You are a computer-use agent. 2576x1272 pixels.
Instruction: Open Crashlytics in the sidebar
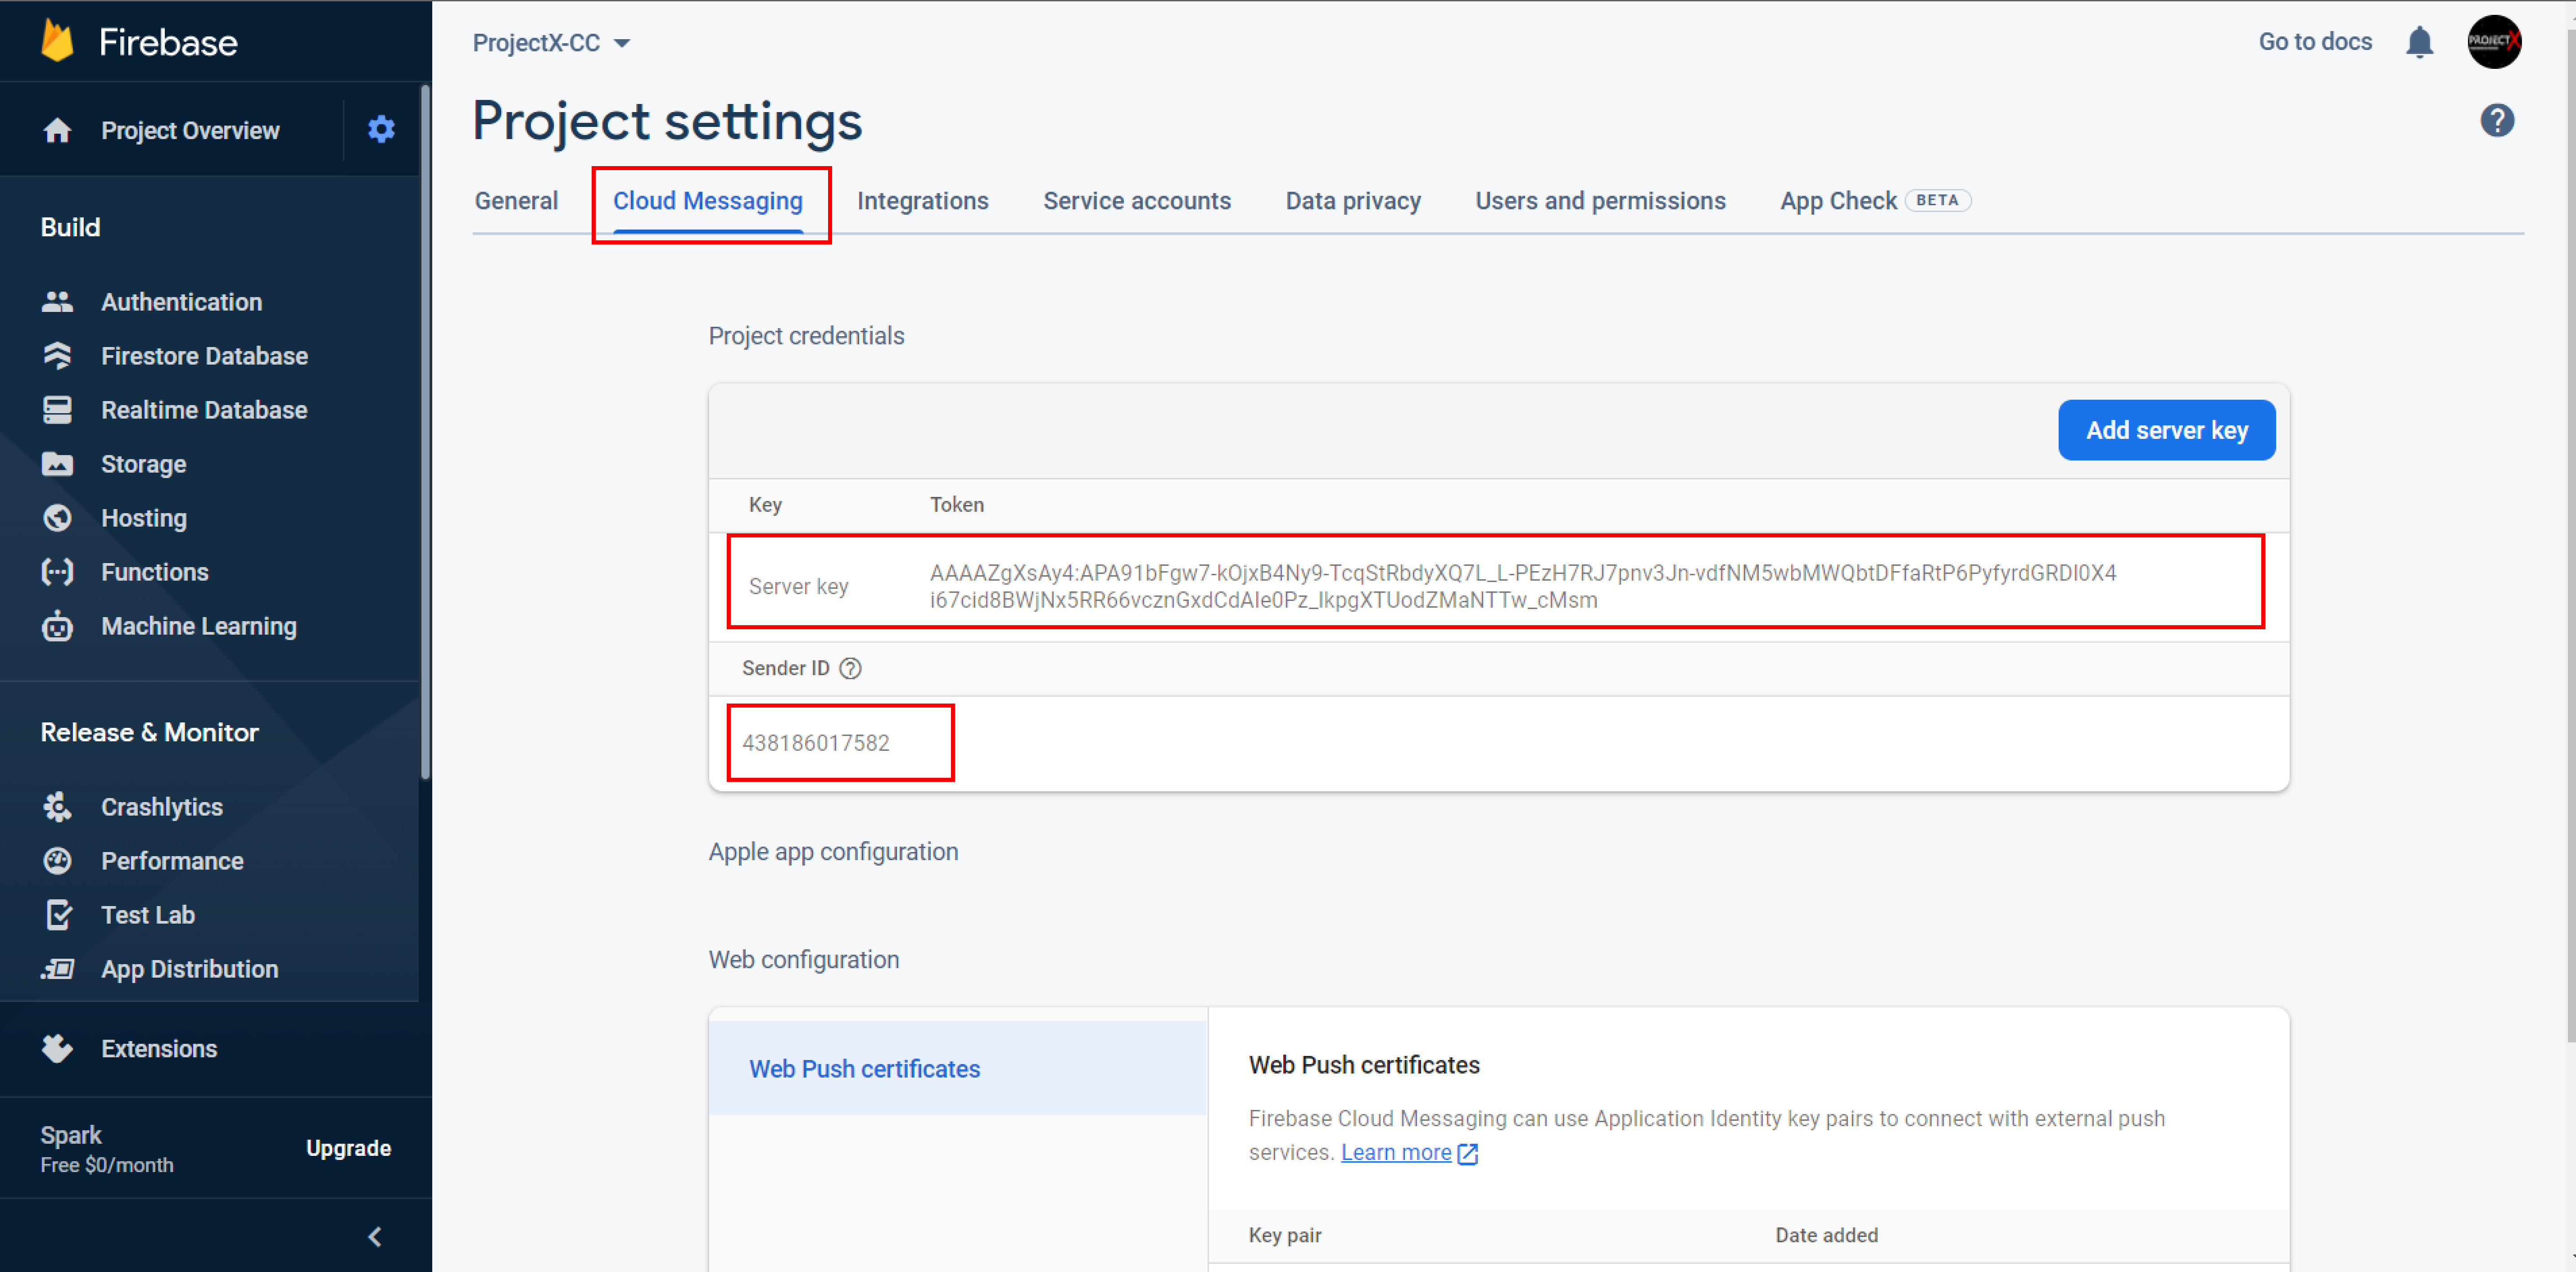pyautogui.click(x=162, y=806)
